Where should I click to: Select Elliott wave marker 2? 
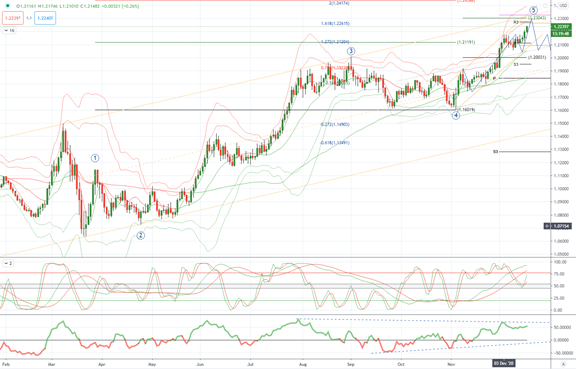click(x=141, y=236)
